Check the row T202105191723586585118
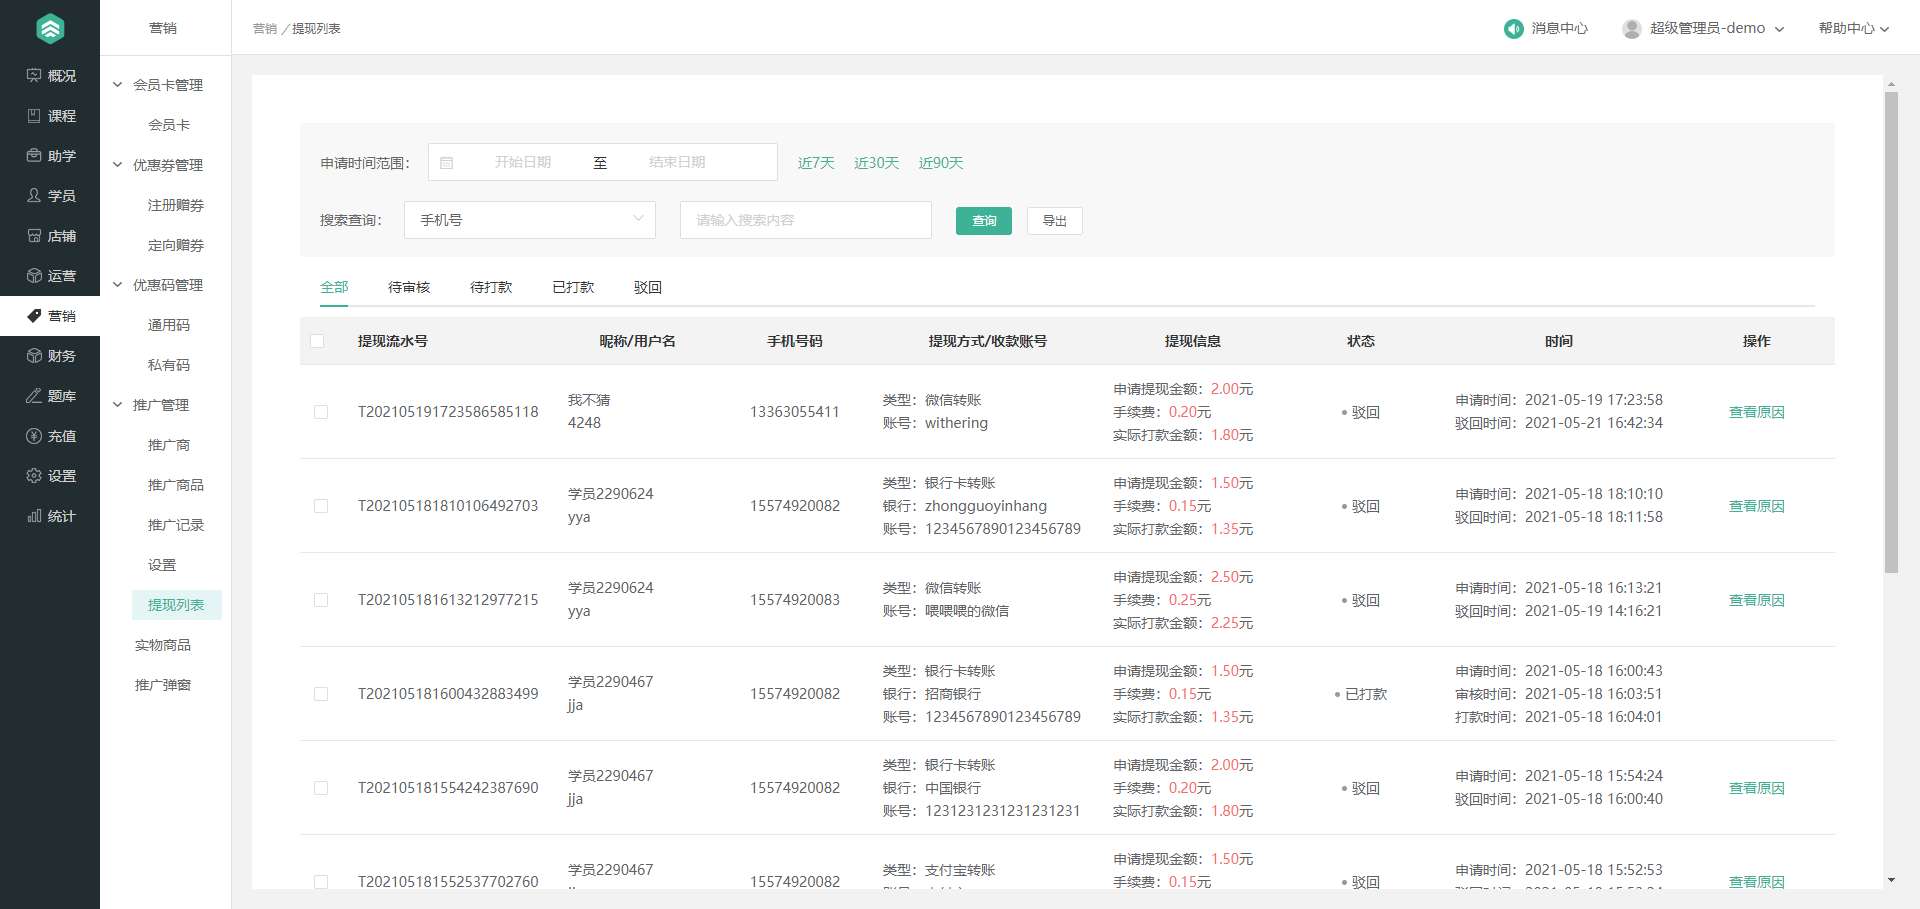Screen dimensions: 1920x909 click(x=321, y=412)
